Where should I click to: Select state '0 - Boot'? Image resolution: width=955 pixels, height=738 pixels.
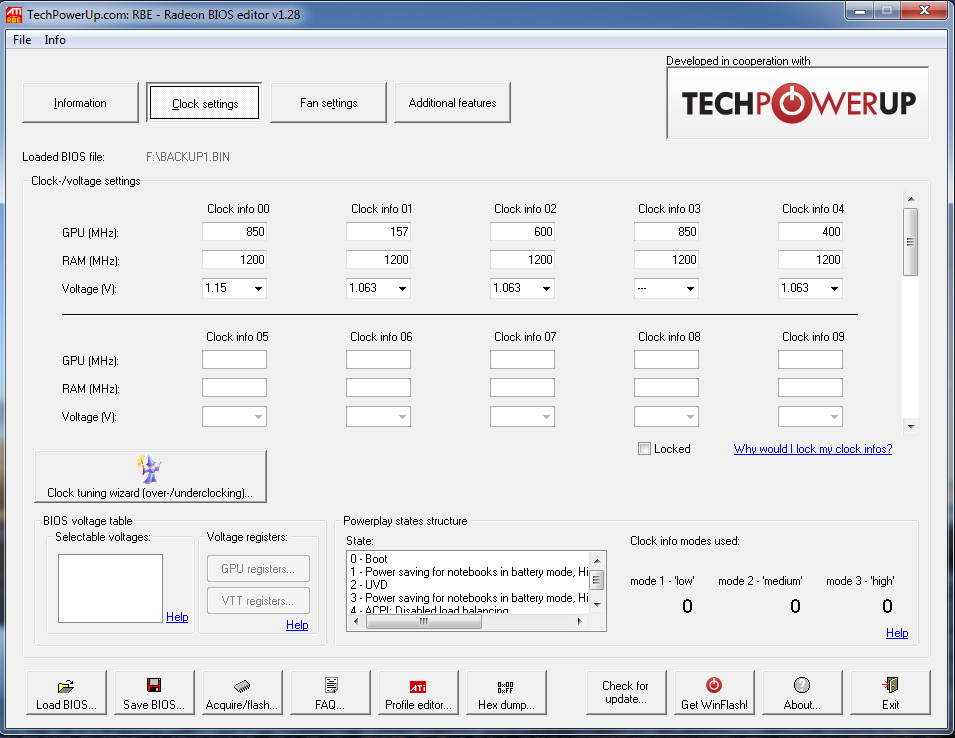coord(369,558)
